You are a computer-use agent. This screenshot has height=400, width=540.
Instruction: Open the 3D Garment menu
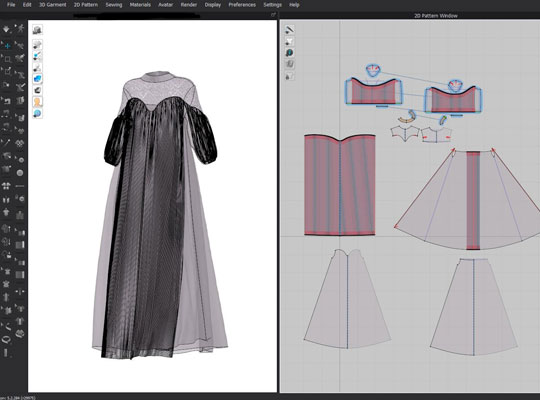pyautogui.click(x=52, y=5)
